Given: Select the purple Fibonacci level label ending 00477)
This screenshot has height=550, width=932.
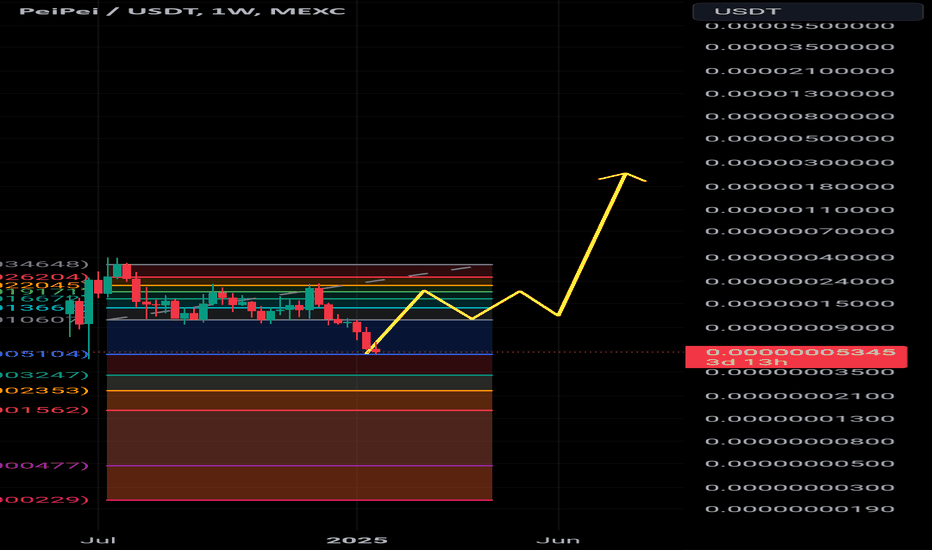Looking at the screenshot, I should (x=44, y=465).
